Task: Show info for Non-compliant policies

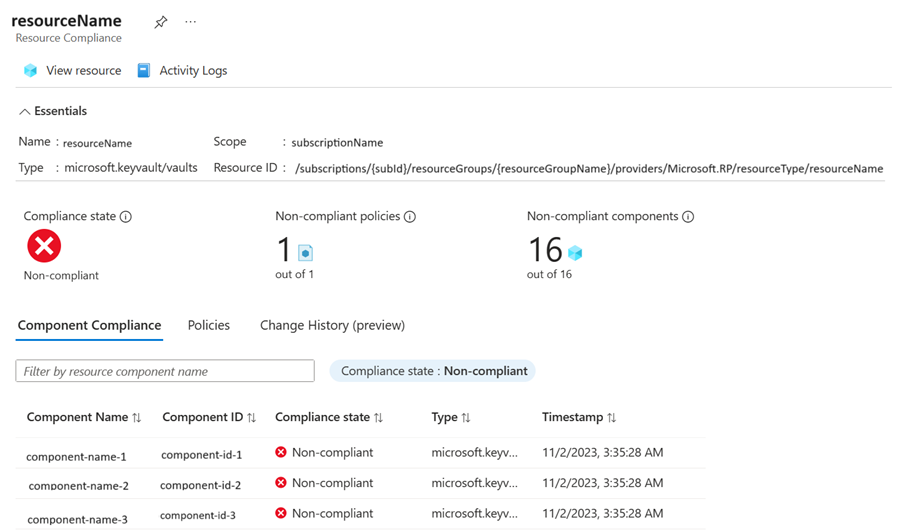Action: click(x=410, y=217)
